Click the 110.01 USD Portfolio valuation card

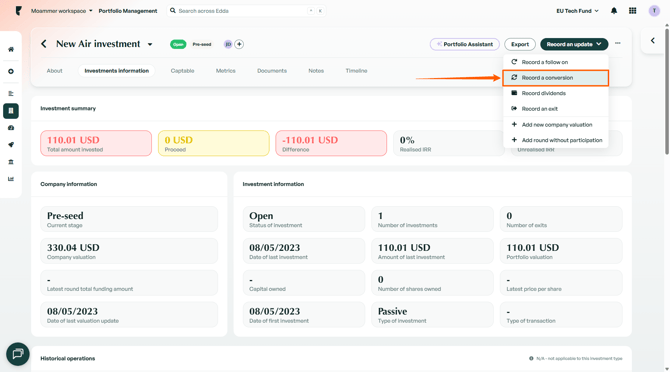[x=561, y=251]
